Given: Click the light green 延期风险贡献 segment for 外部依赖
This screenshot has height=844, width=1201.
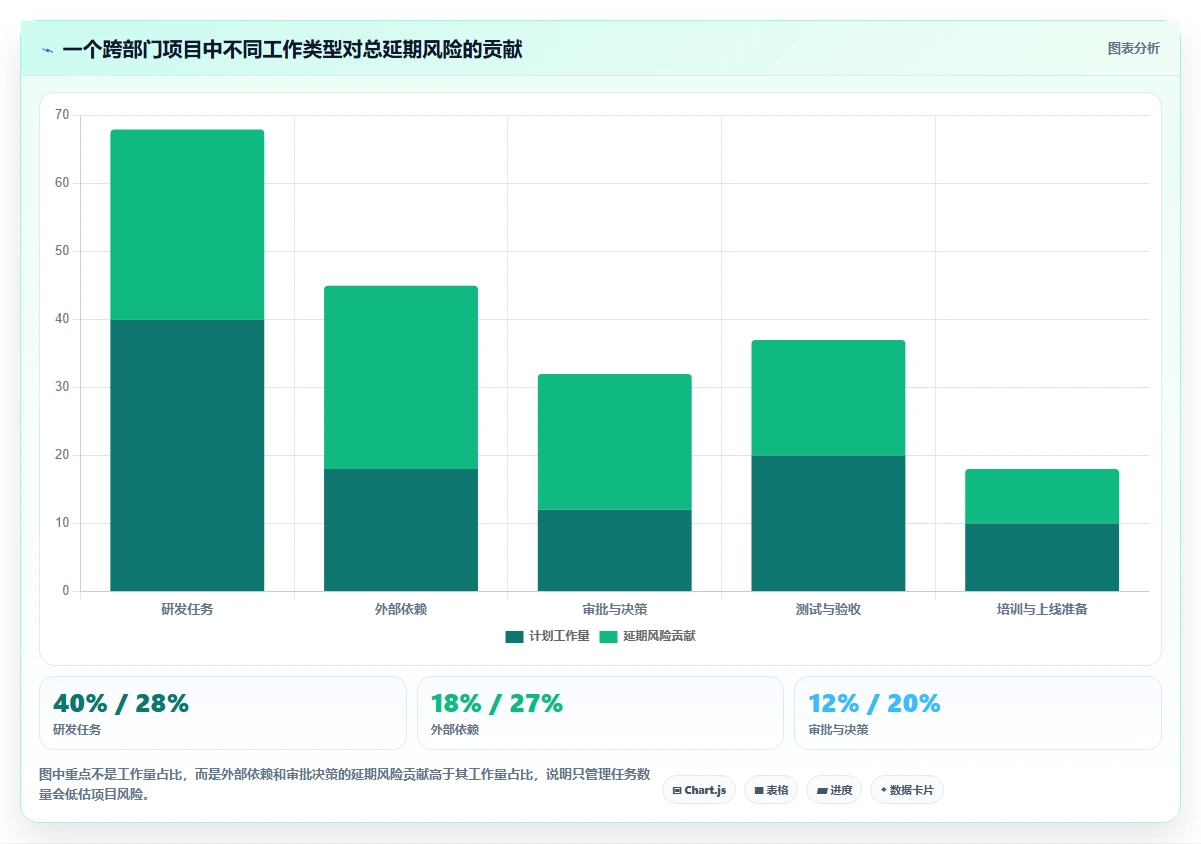Looking at the screenshot, I should click(x=401, y=377).
